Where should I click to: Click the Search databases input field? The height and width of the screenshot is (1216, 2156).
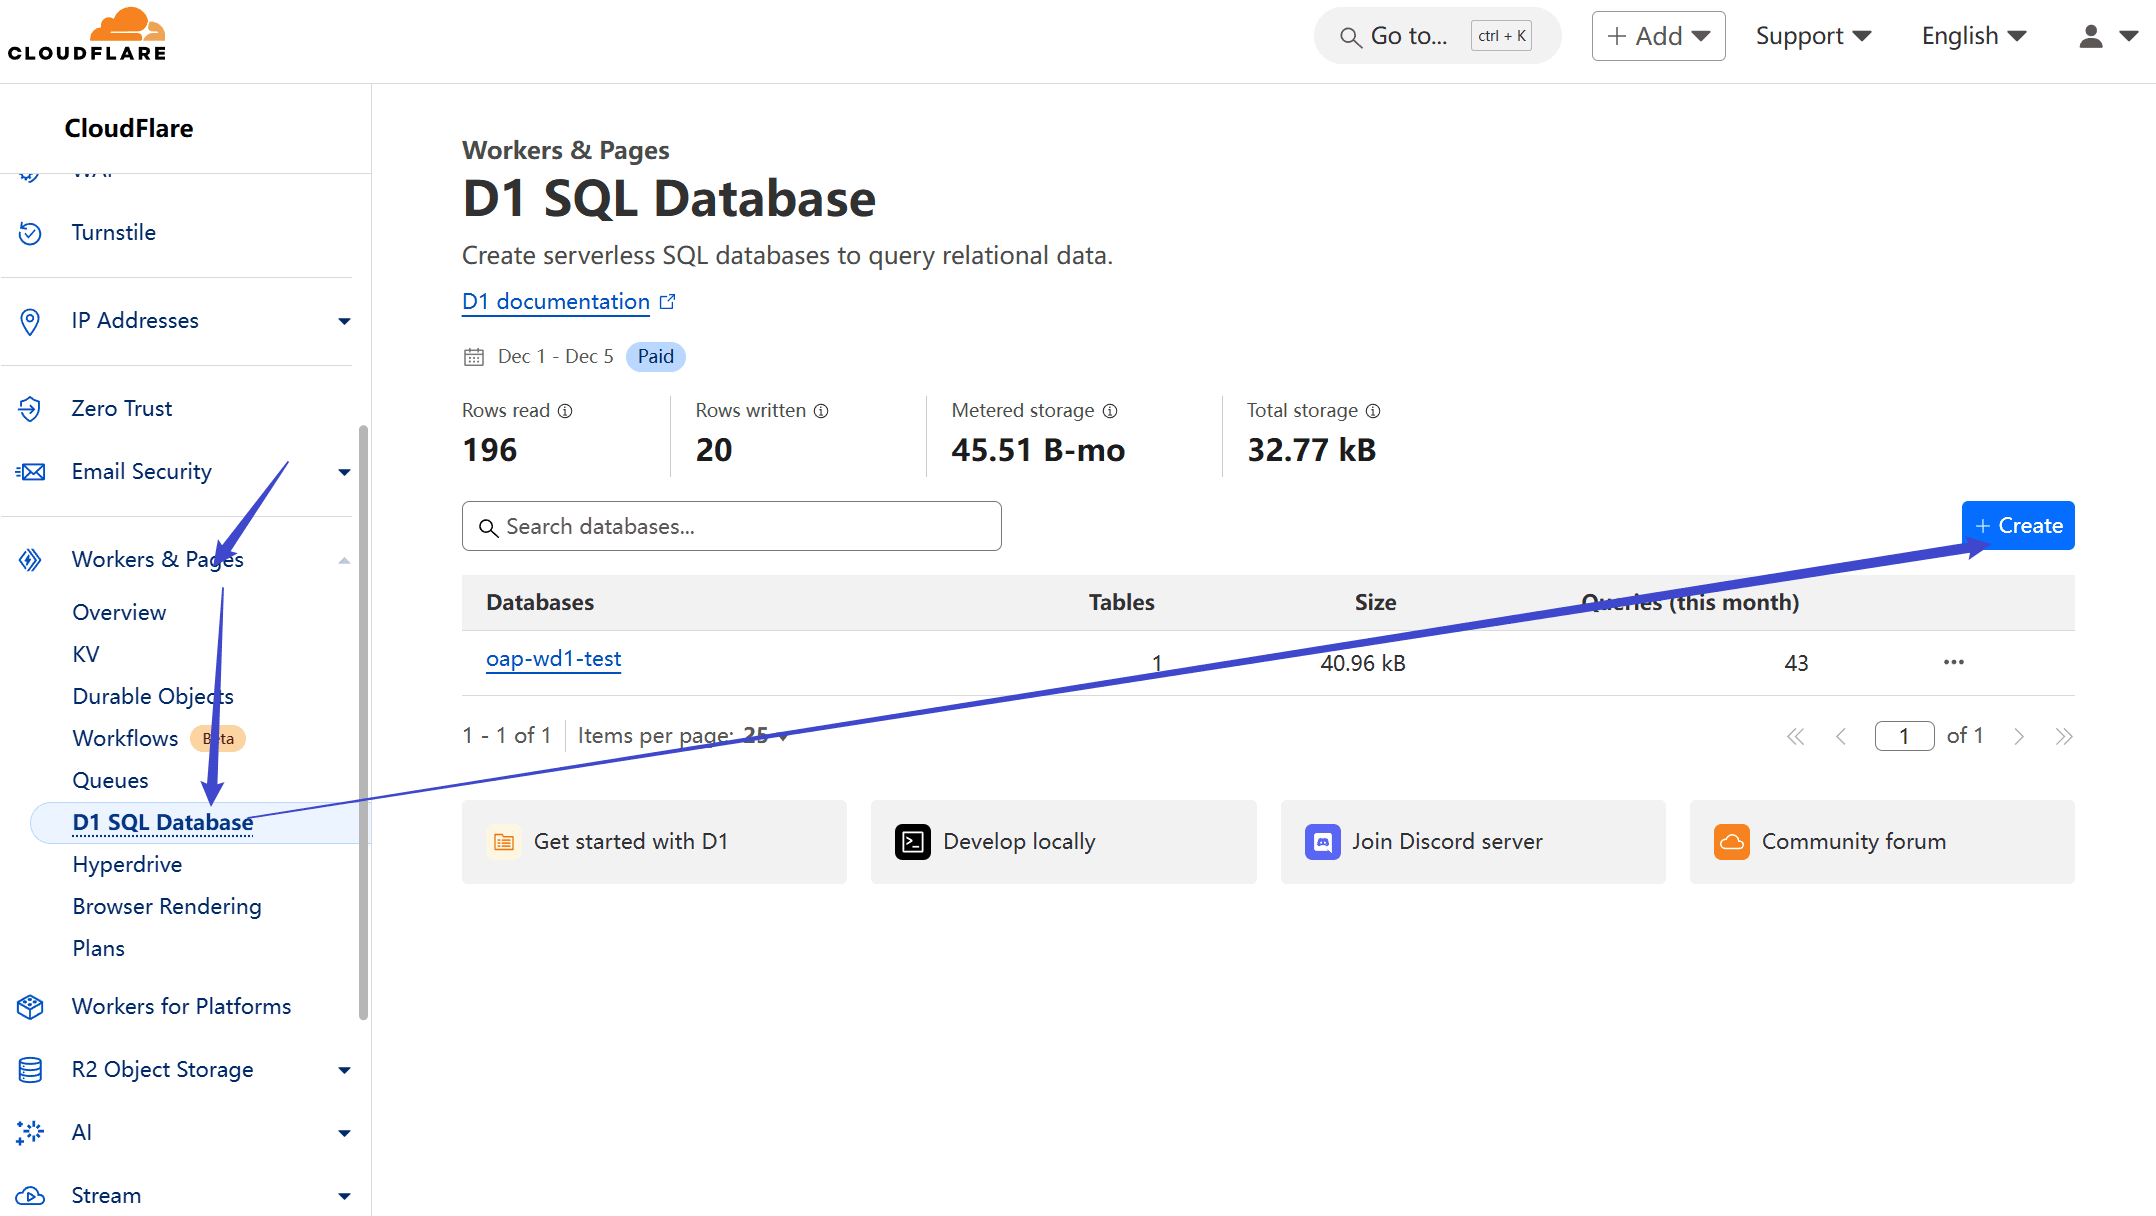pyautogui.click(x=732, y=526)
